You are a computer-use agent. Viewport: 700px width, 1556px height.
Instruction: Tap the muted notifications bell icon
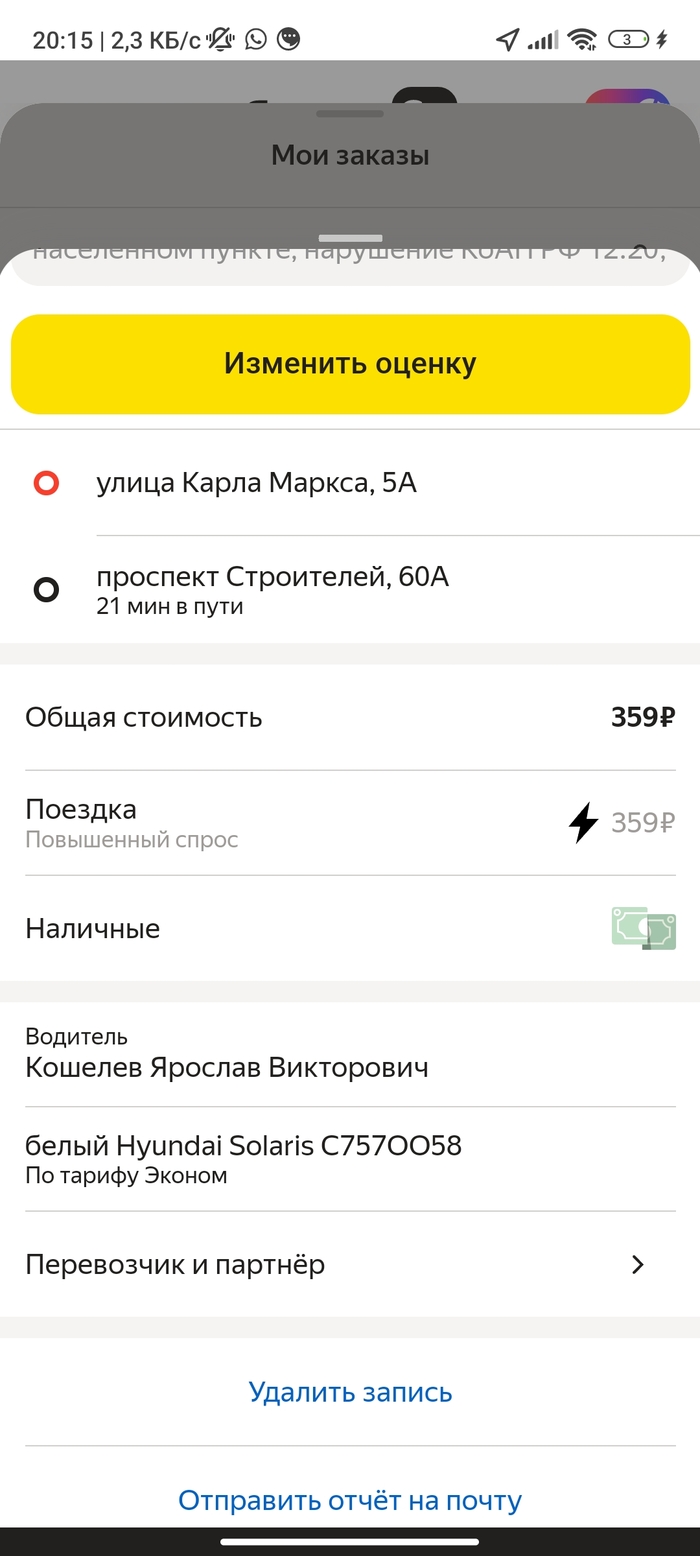[221, 39]
